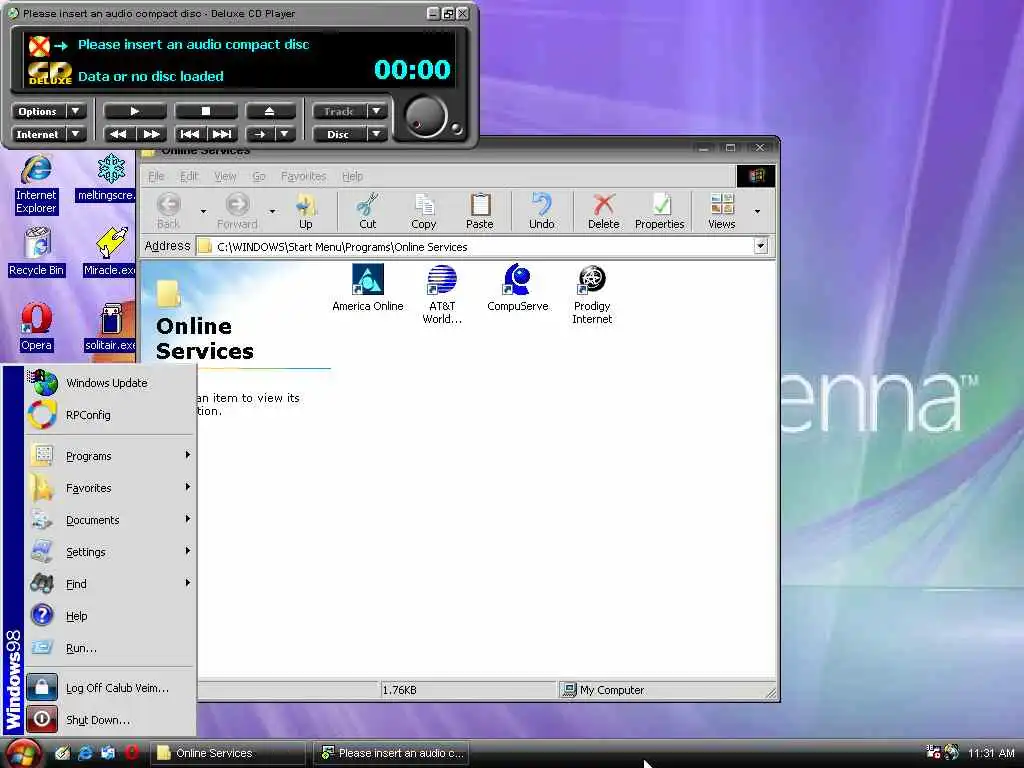The height and width of the screenshot is (768, 1024).
Task: Click Log Off Calub Veim in Start menu
Action: [111, 688]
